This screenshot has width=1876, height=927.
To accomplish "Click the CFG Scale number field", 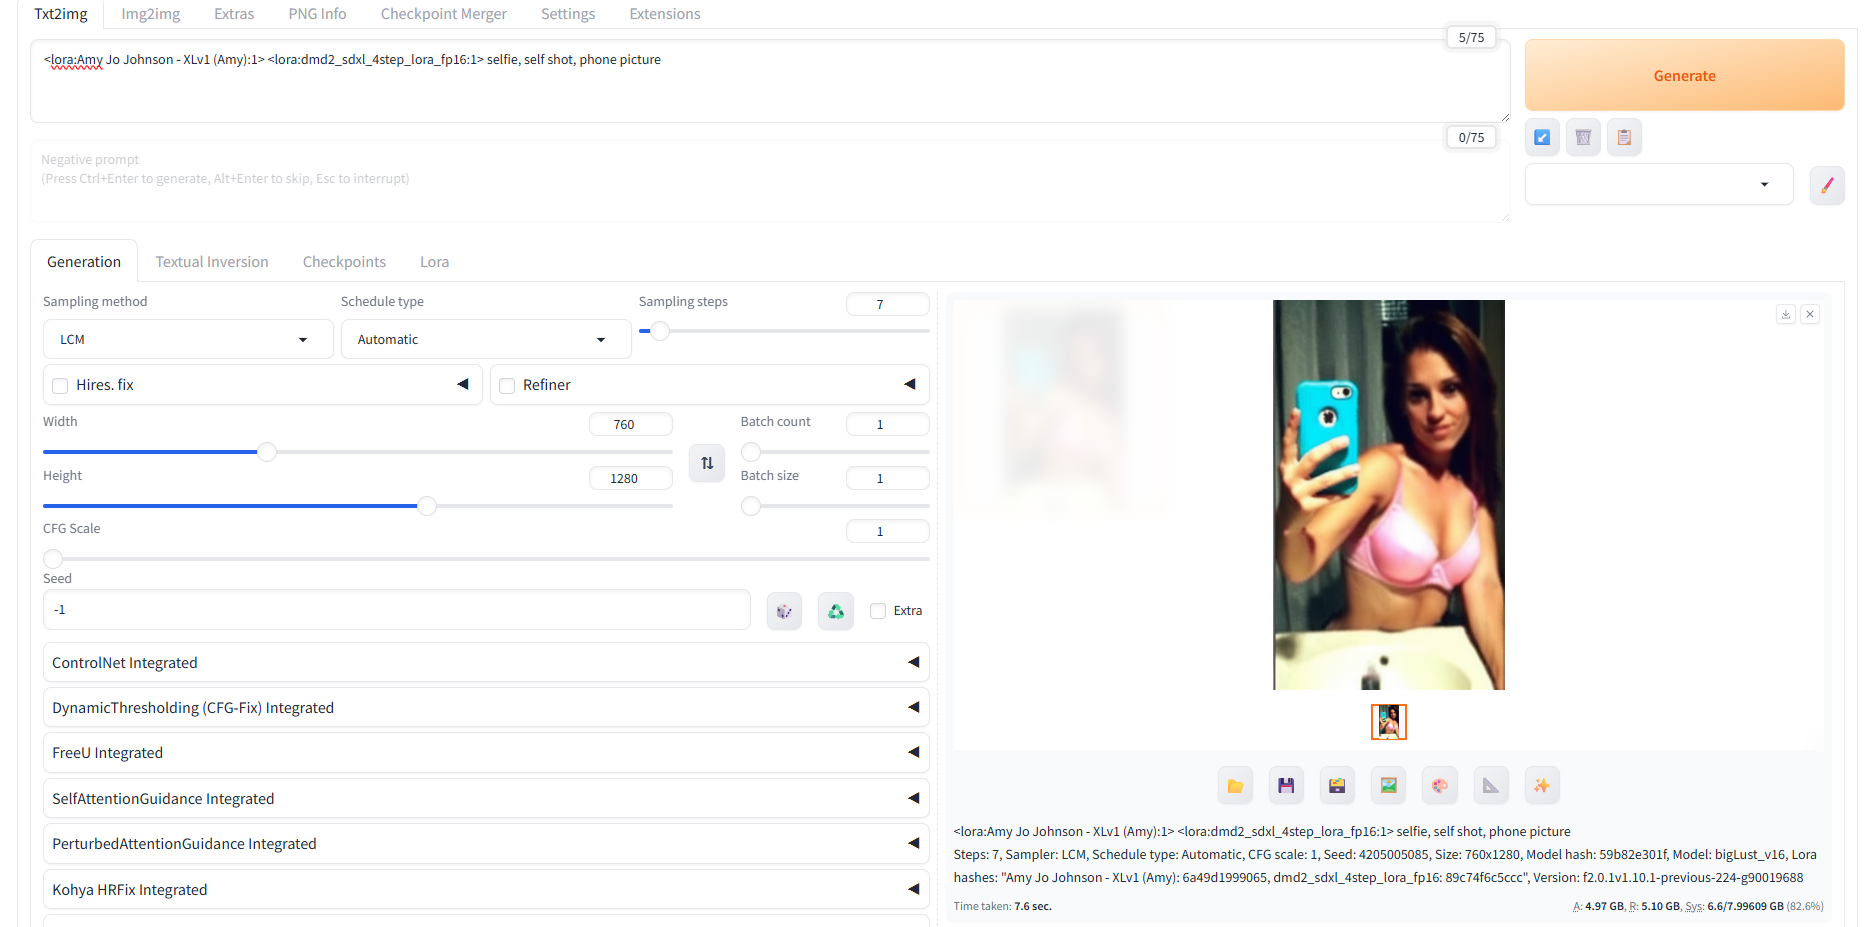I will (x=887, y=531).
